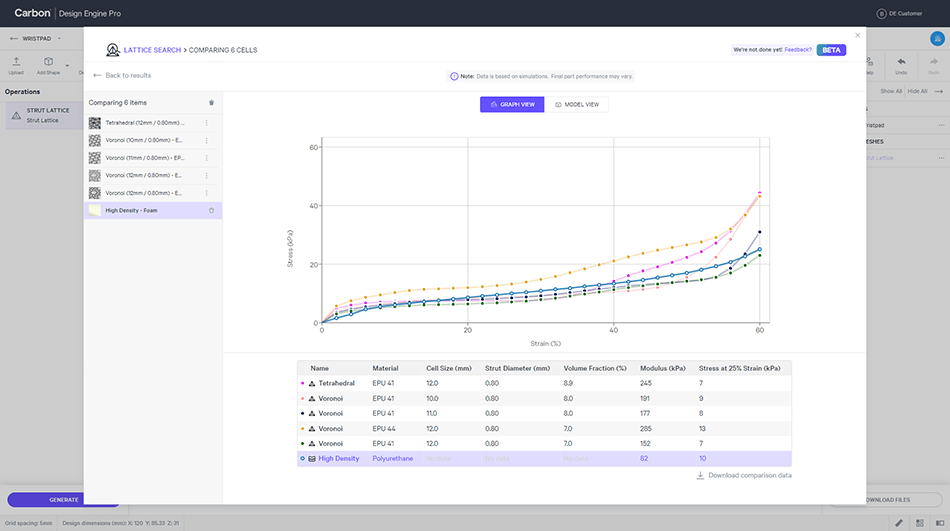Click Carbon logo in header

click(x=32, y=13)
